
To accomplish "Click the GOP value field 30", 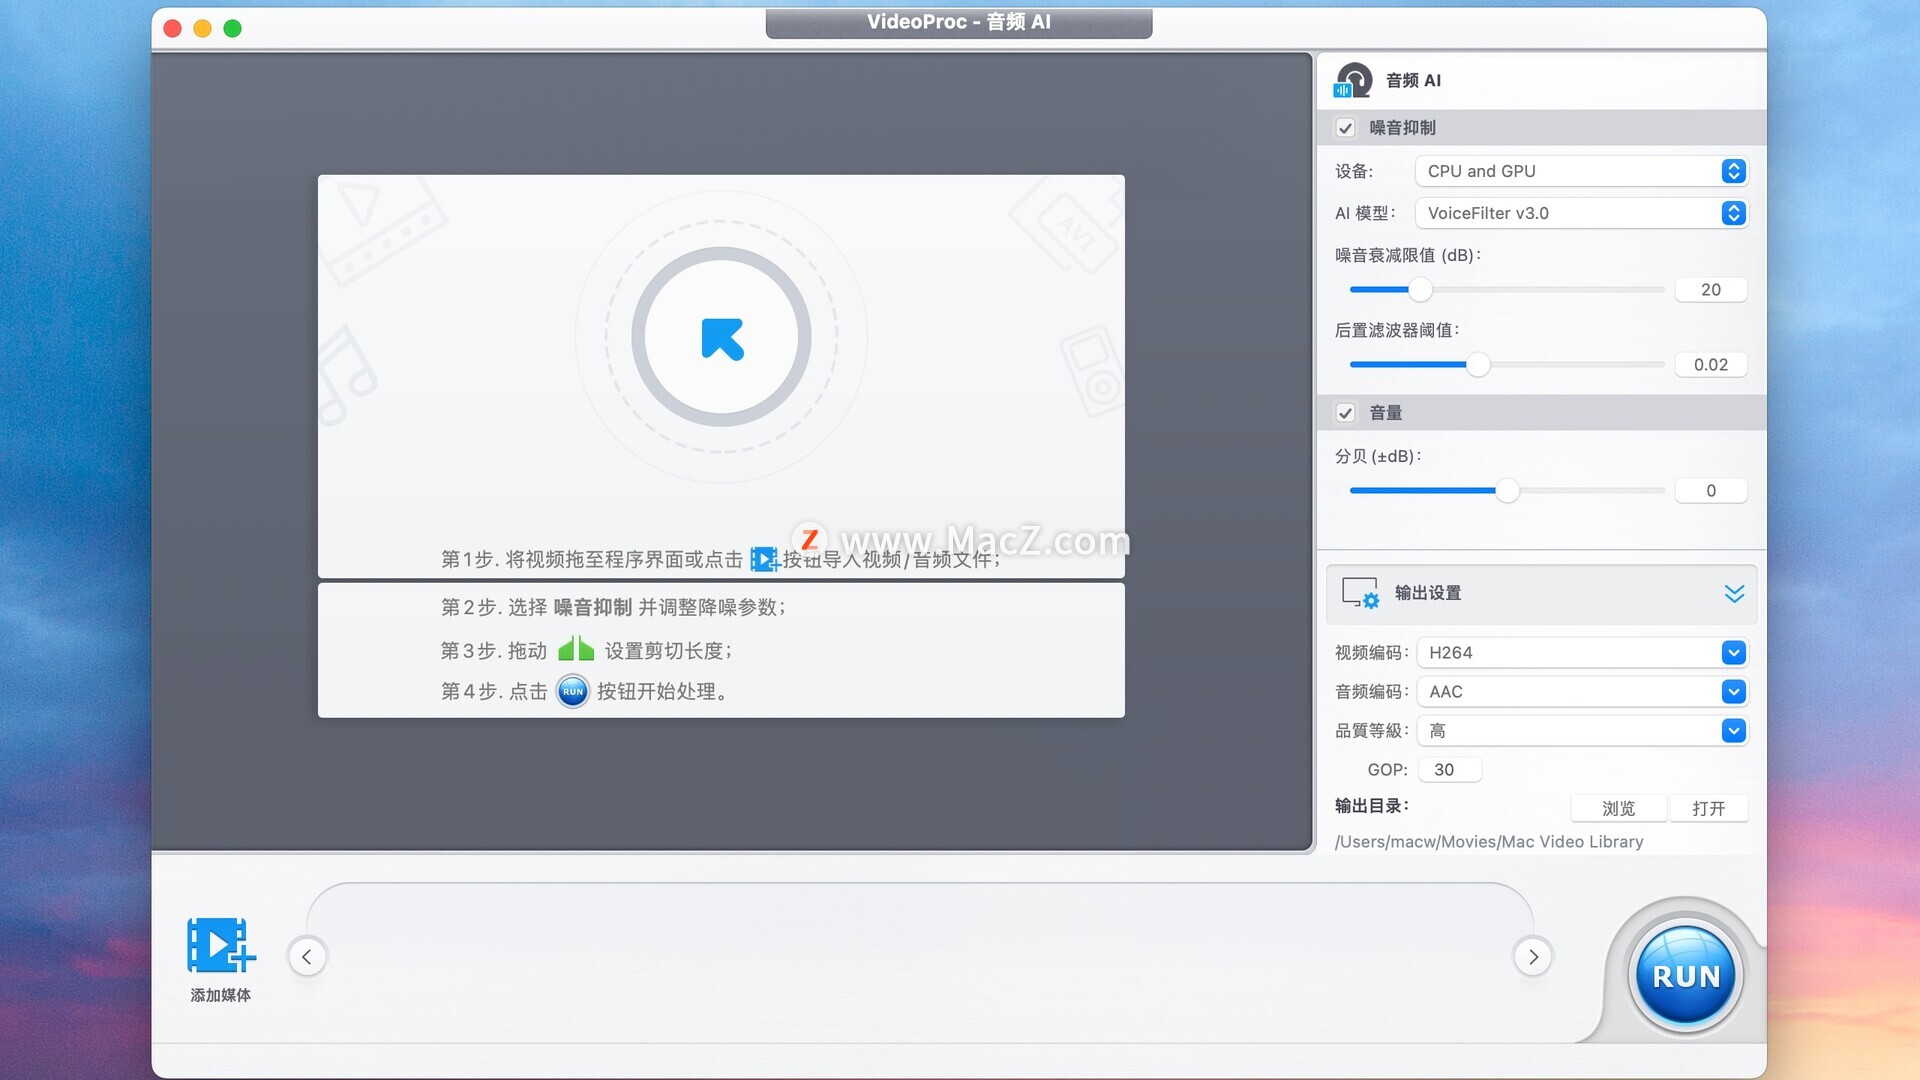I will tap(1449, 770).
